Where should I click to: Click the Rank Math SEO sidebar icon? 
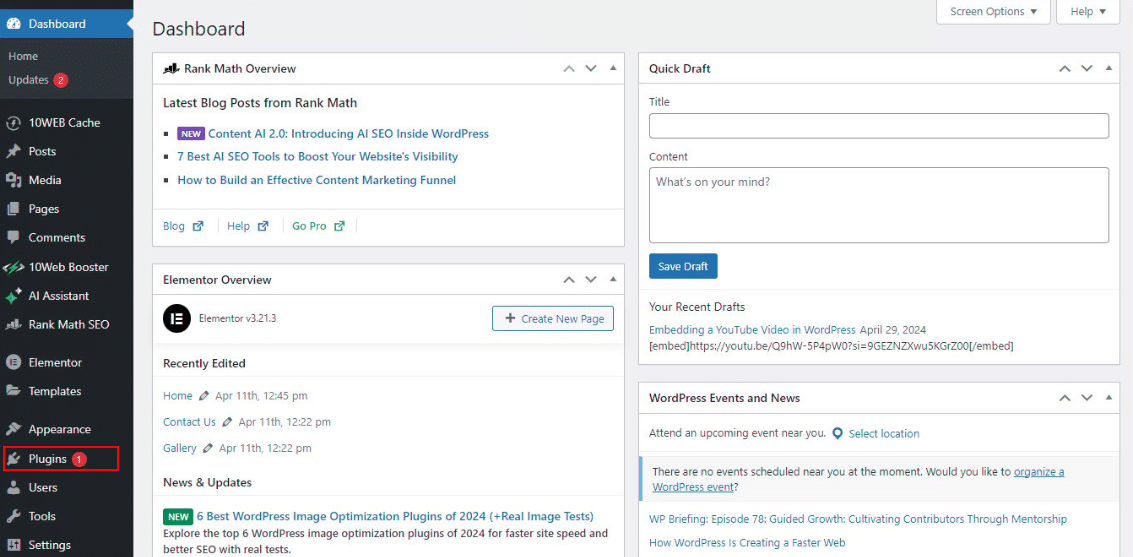[13, 325]
